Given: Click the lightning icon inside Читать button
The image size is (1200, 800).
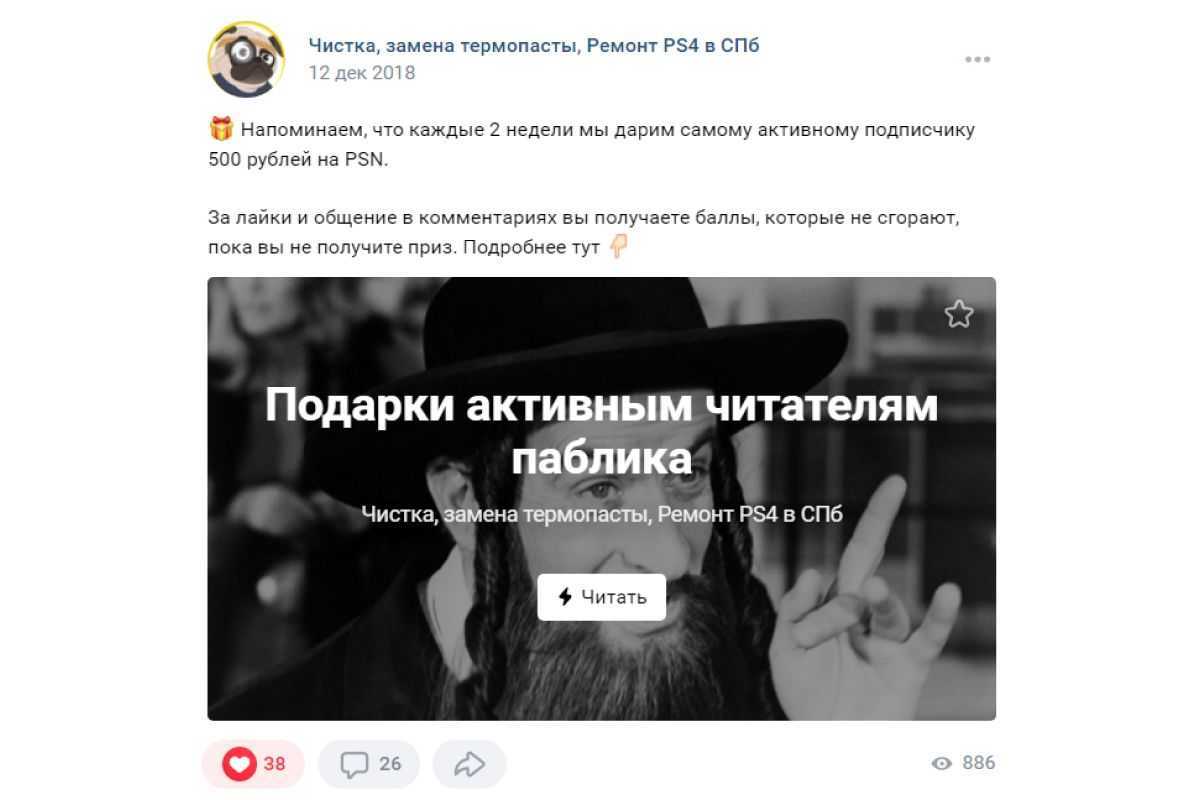Looking at the screenshot, I should (x=565, y=597).
